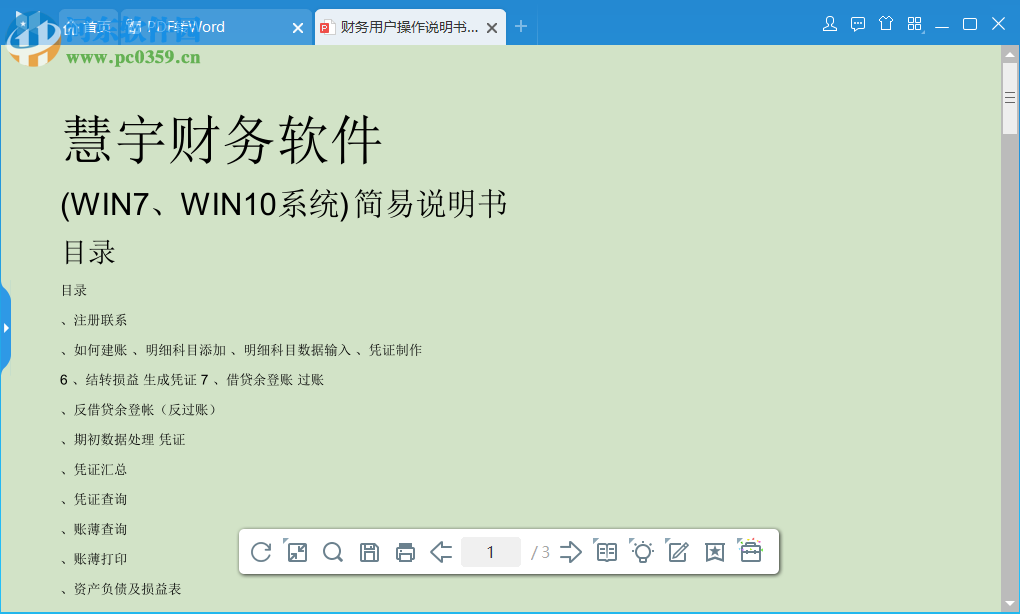Open two-page reading mode
Viewport: 1020px width, 614px height.
(x=606, y=551)
